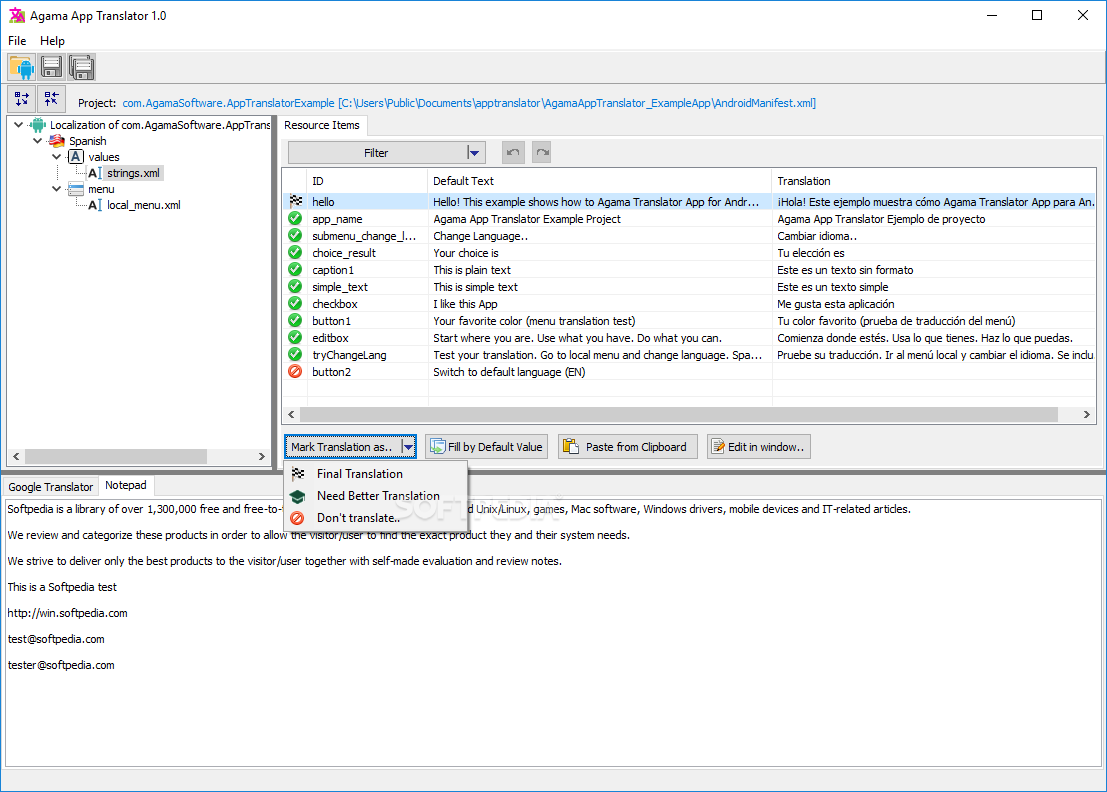Open the Help menu
Screen dimensions: 1107x792
[52, 40]
